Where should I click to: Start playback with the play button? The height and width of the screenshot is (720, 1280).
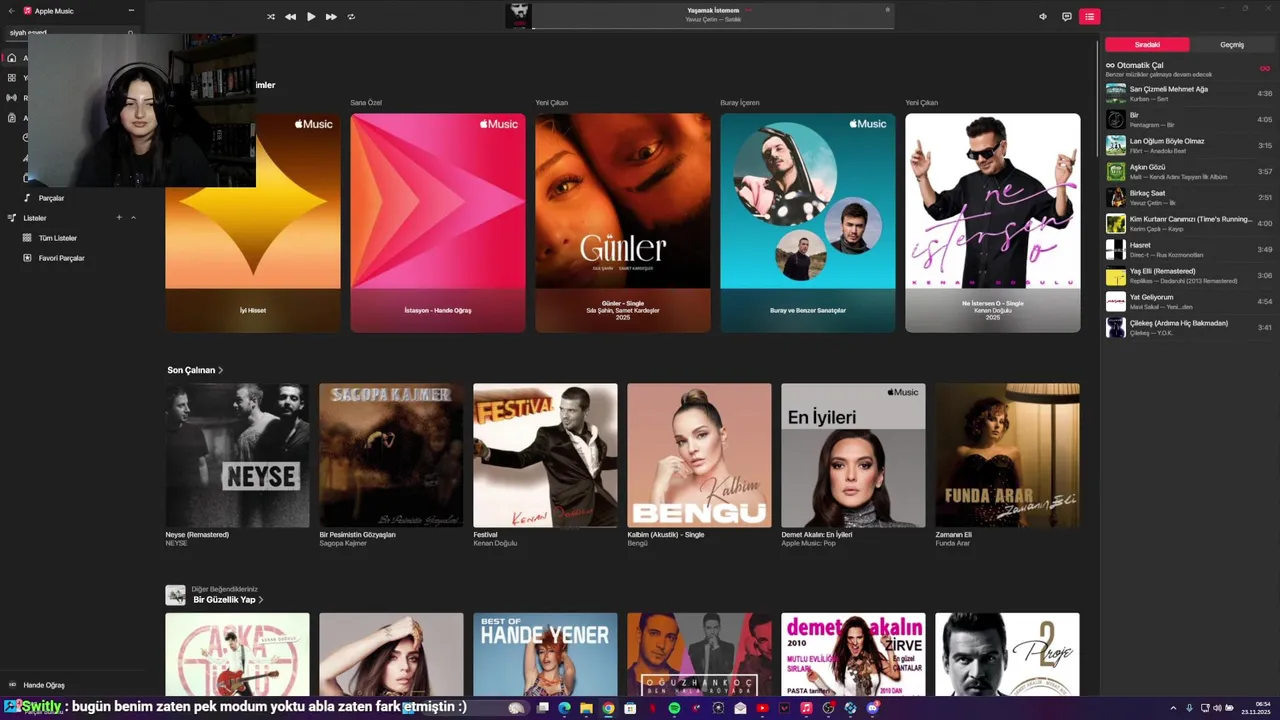tap(311, 17)
